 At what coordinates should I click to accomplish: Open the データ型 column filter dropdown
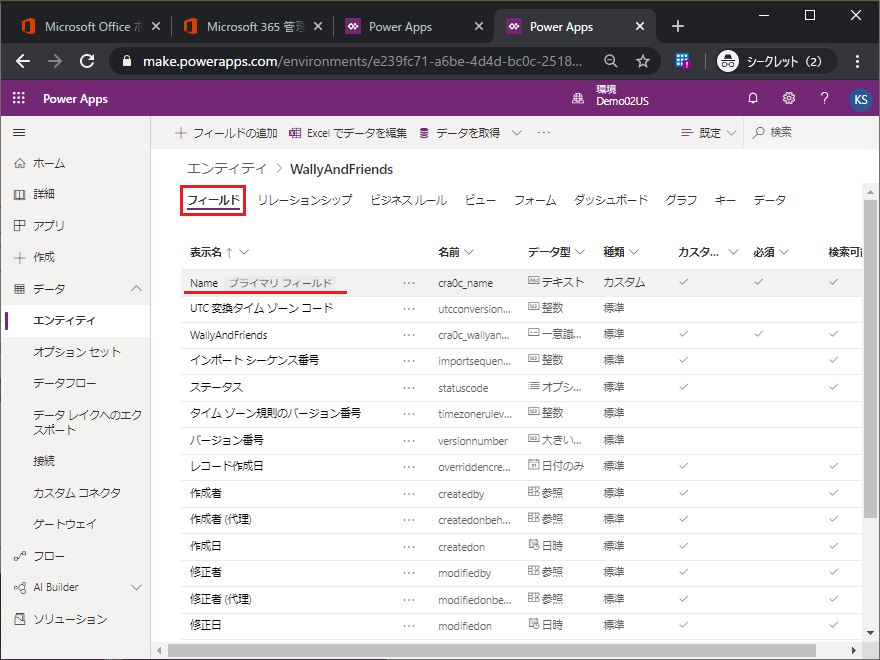[580, 252]
